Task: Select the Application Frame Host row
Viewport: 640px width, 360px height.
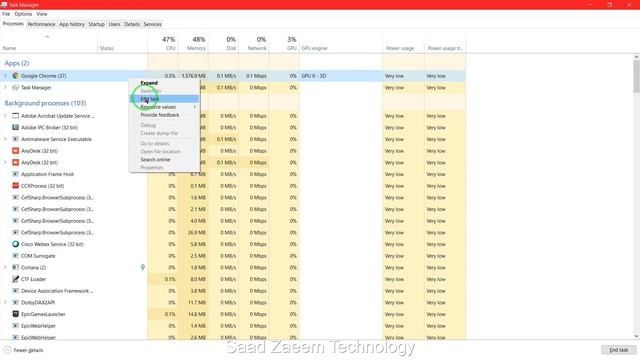Action: click(x=233, y=174)
